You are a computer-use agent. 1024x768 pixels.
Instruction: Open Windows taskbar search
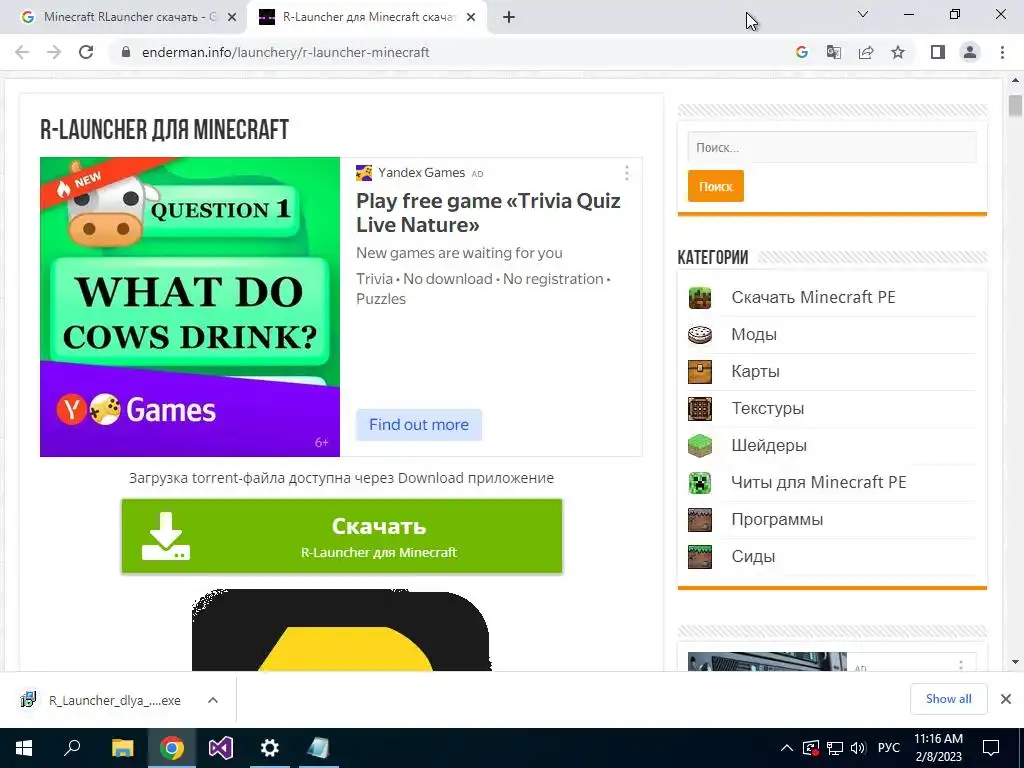point(72,748)
